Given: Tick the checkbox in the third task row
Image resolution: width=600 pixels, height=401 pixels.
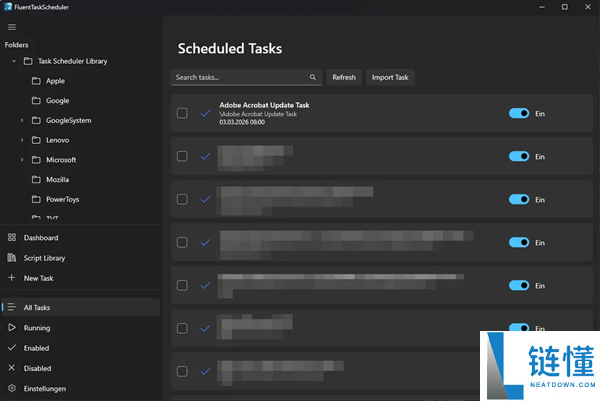Looking at the screenshot, I should click(182, 199).
